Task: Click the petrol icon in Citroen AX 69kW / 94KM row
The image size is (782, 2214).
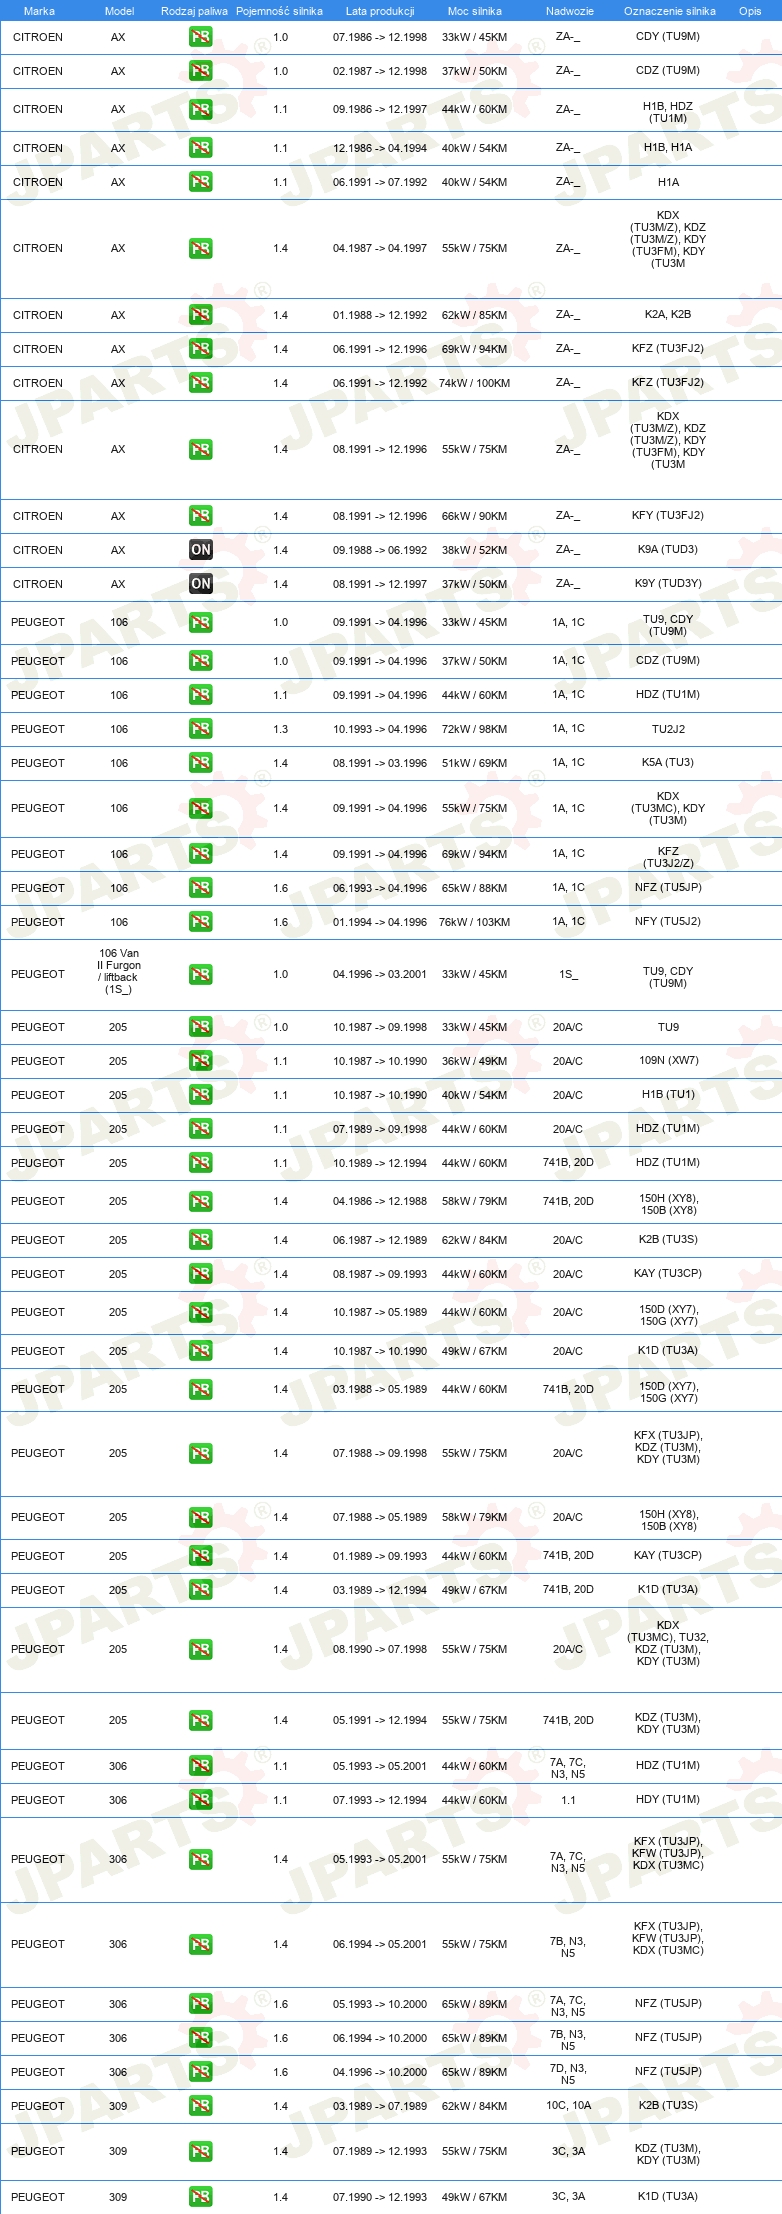Action: click(201, 349)
